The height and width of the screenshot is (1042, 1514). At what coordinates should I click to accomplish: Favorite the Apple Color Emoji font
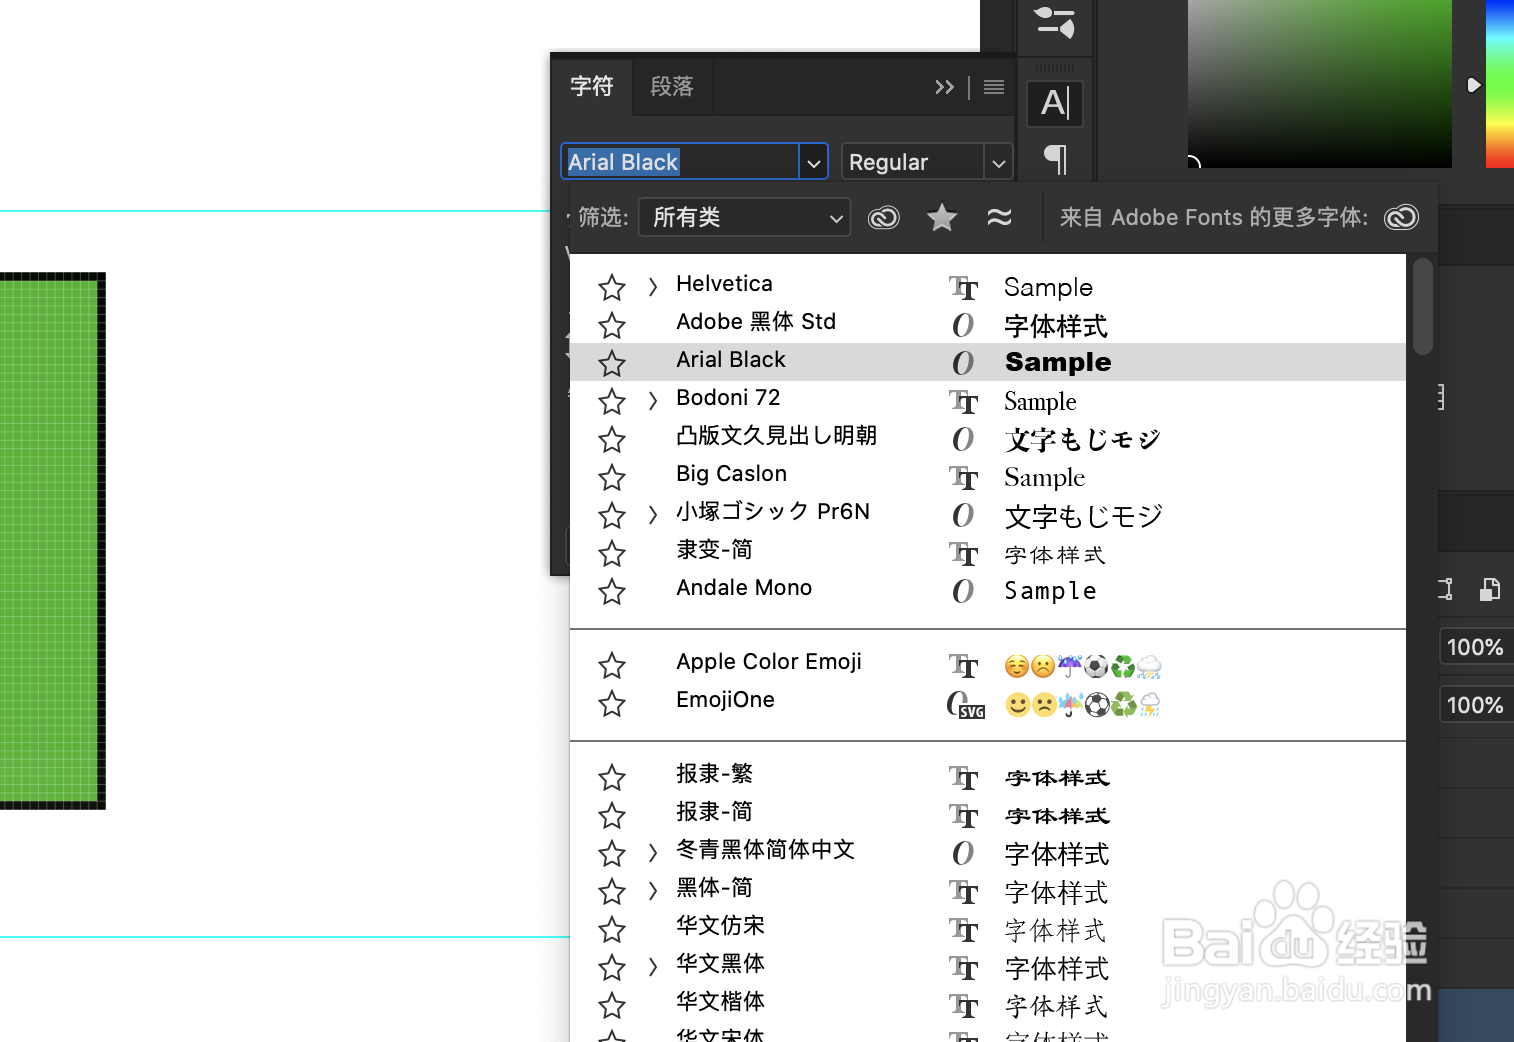[x=612, y=666]
